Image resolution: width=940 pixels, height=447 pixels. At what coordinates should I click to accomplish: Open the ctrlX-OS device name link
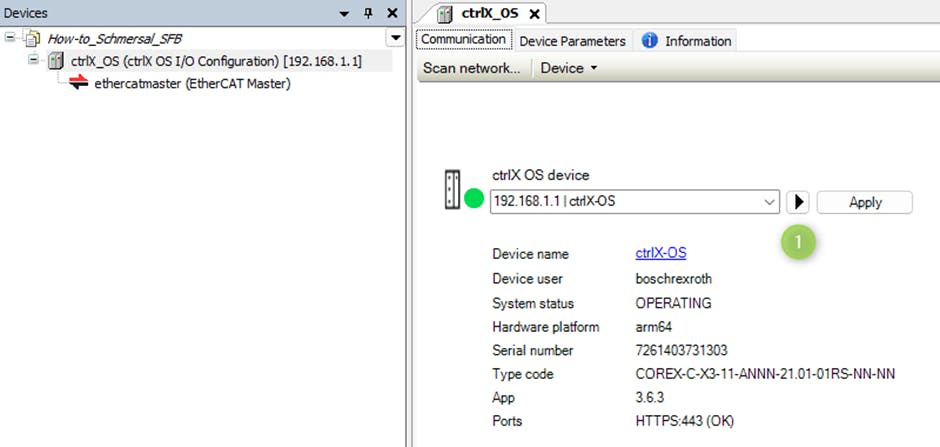(x=660, y=253)
